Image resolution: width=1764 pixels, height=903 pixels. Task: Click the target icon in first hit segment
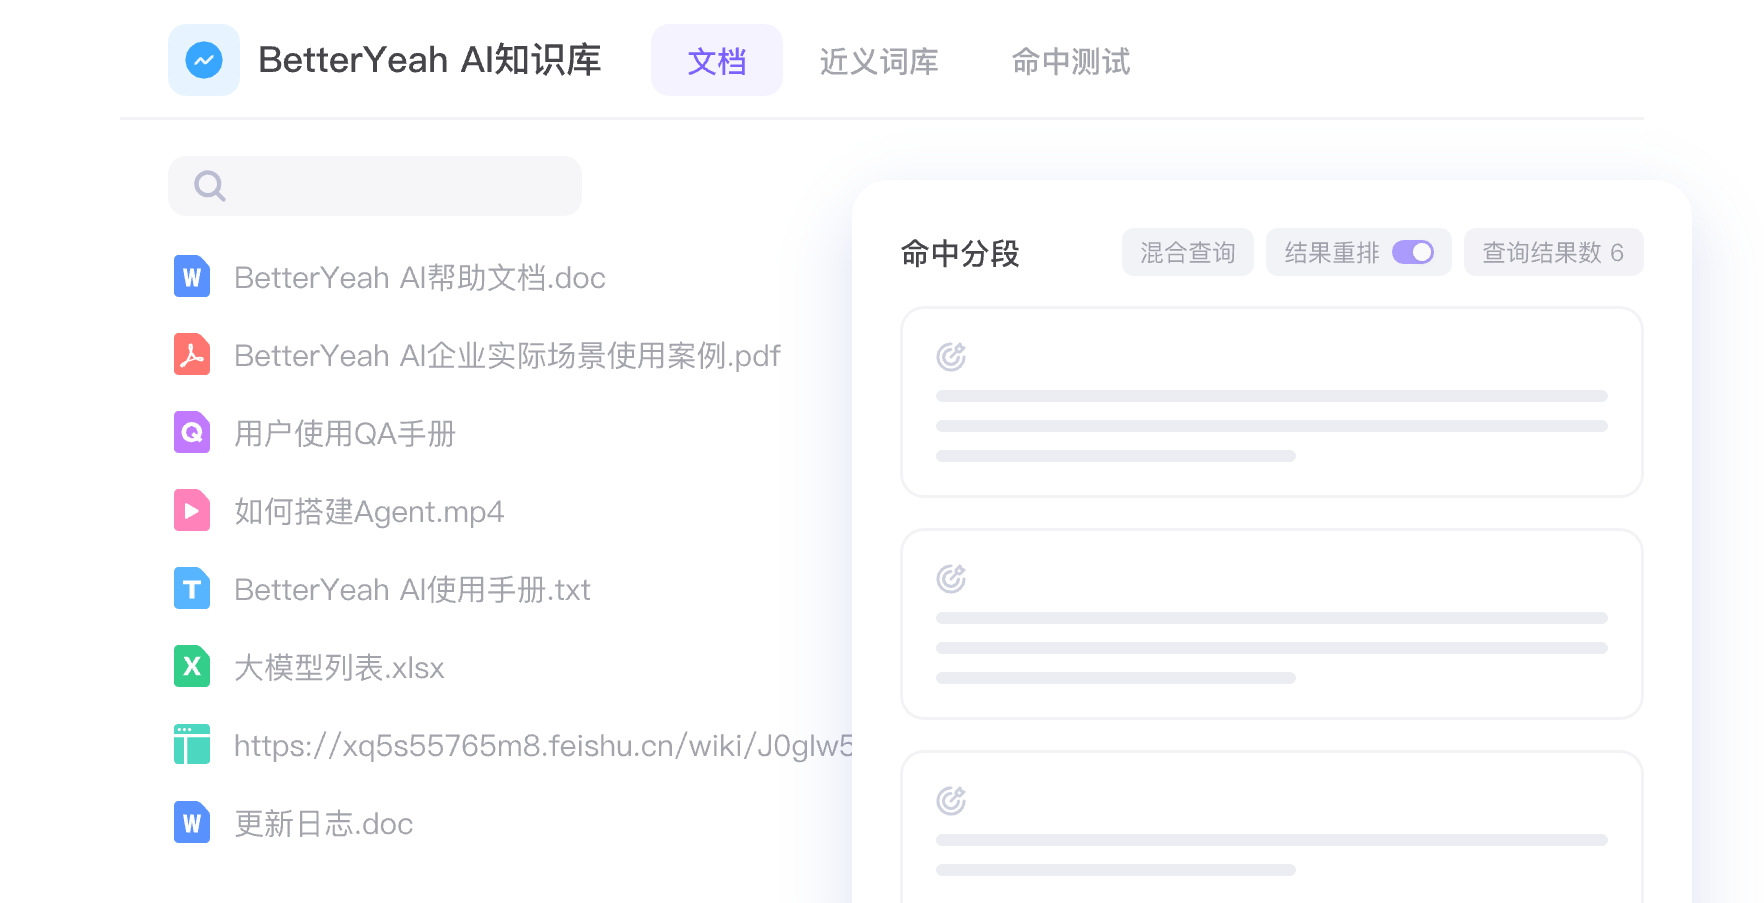pyautogui.click(x=951, y=356)
